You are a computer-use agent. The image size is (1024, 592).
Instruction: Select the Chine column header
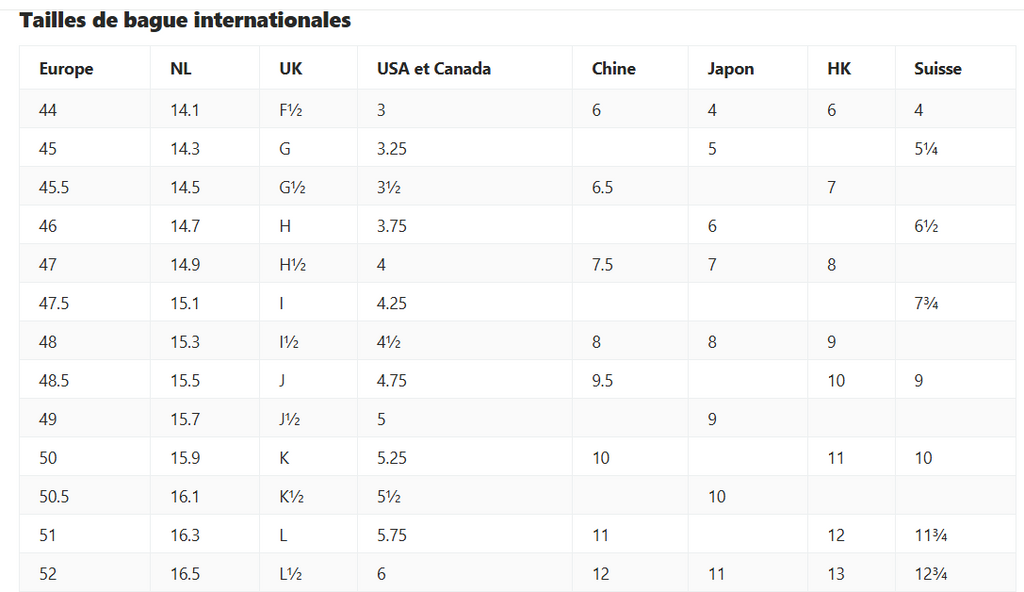coord(614,69)
